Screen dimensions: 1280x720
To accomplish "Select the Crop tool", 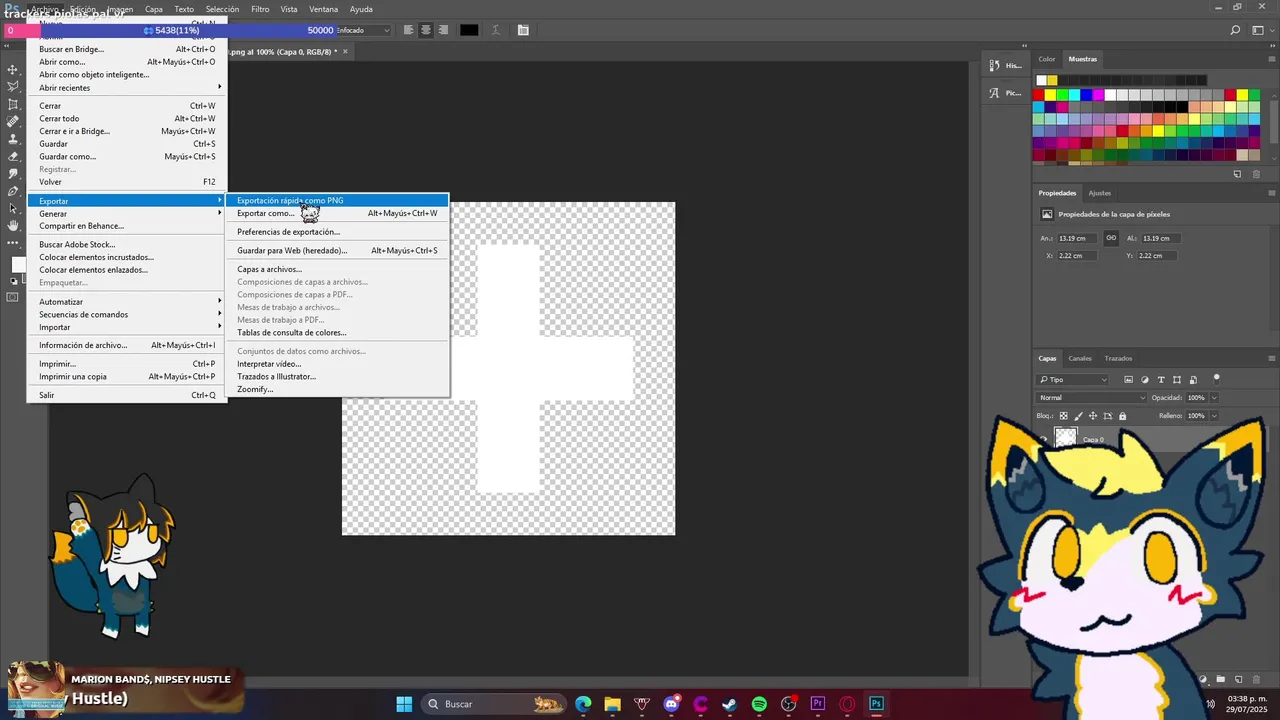I will [13, 104].
